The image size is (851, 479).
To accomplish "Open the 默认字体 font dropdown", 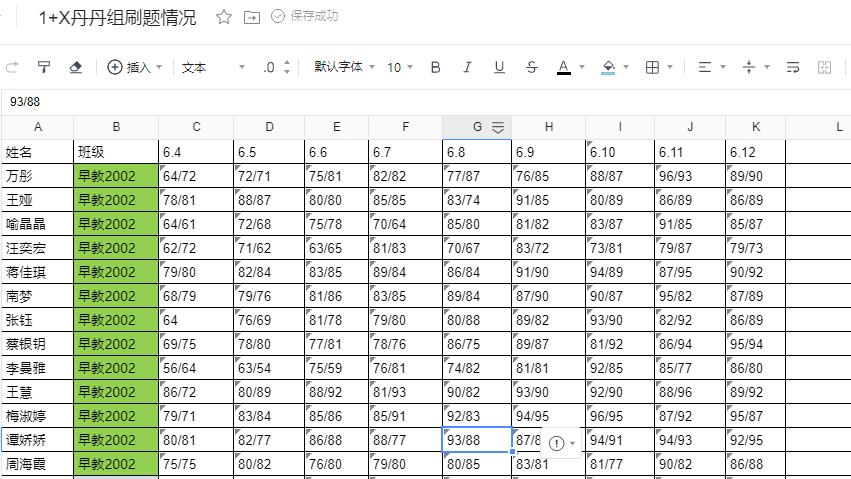I will [344, 67].
